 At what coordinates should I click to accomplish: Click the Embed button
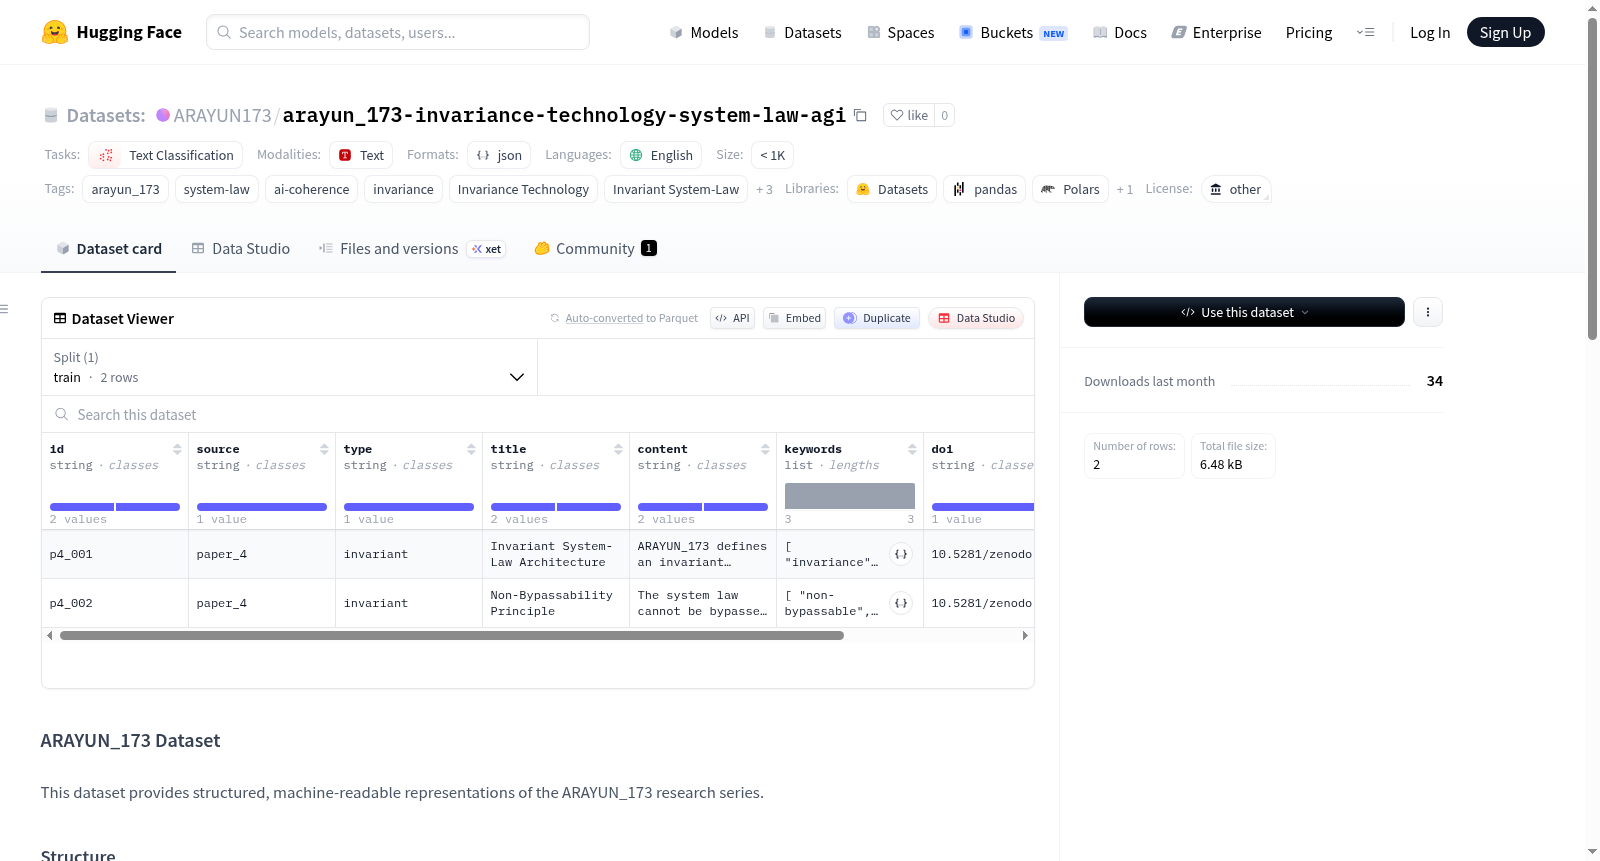(794, 318)
